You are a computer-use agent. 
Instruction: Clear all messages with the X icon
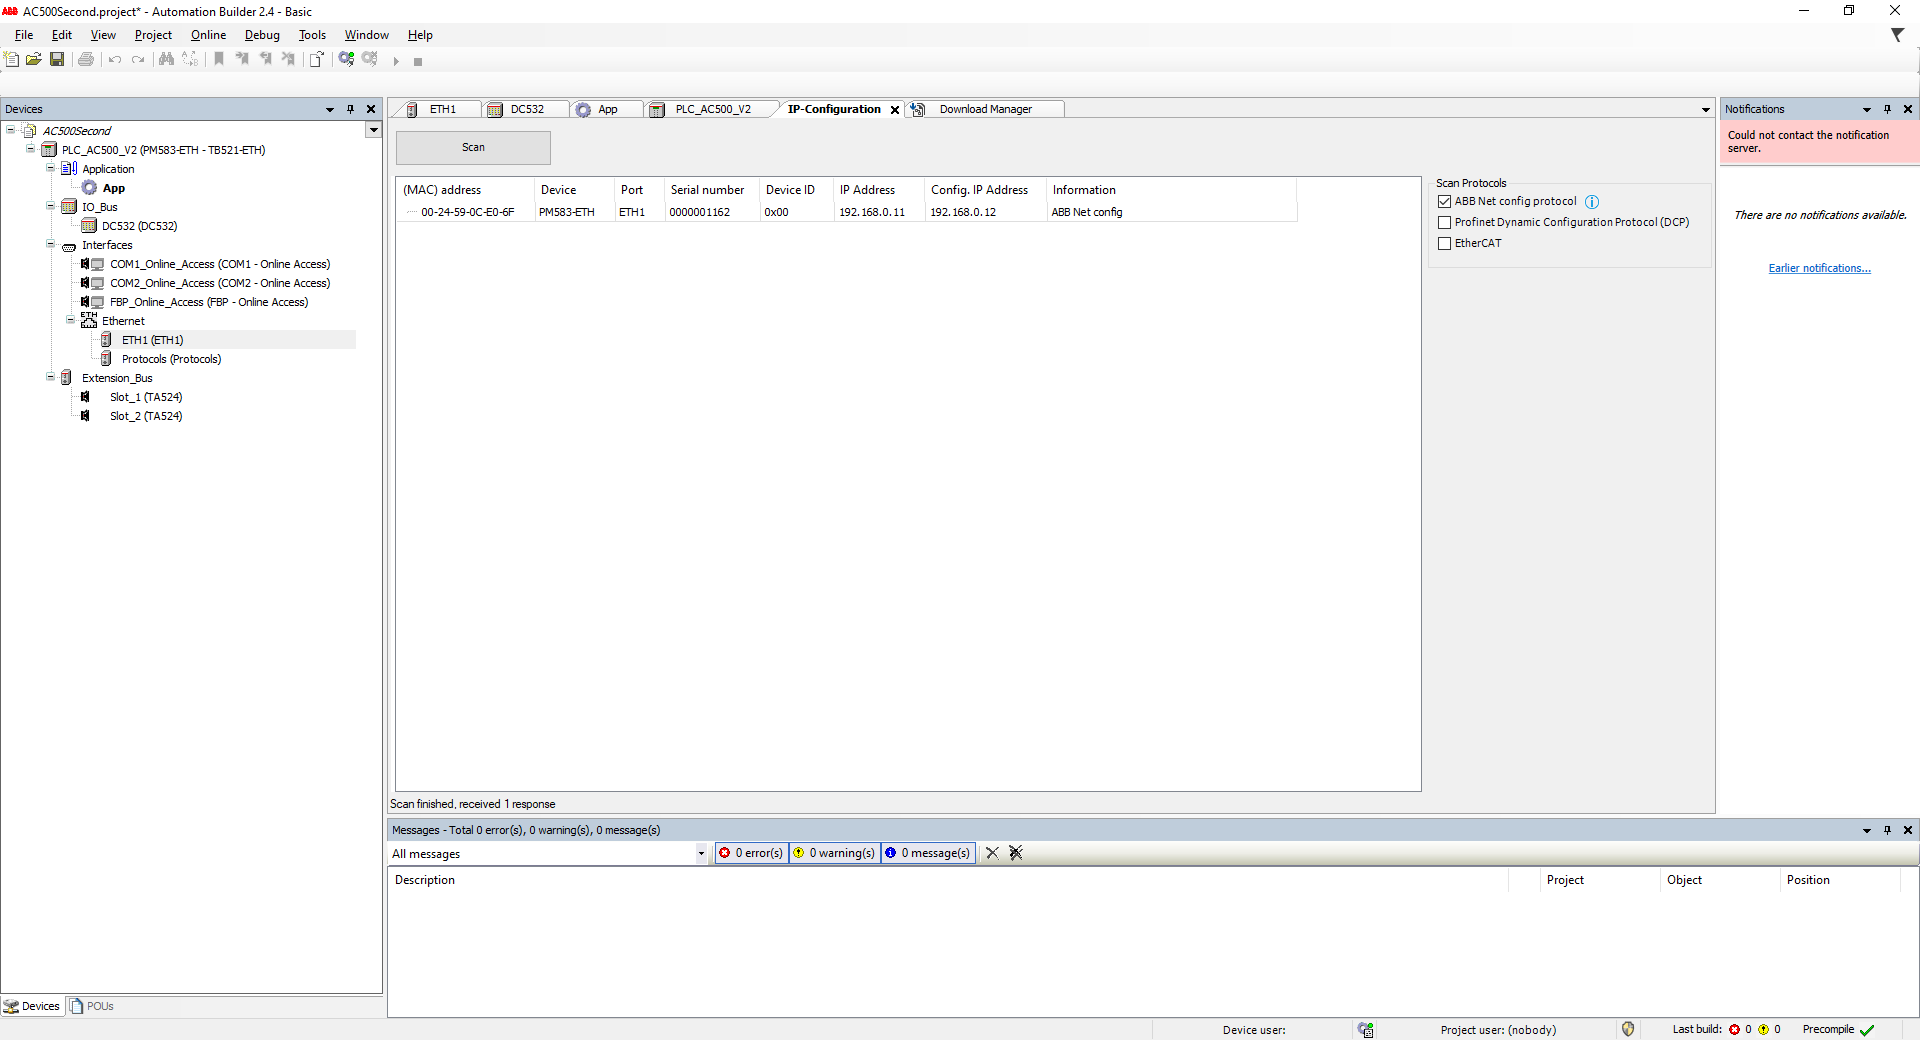pos(992,853)
